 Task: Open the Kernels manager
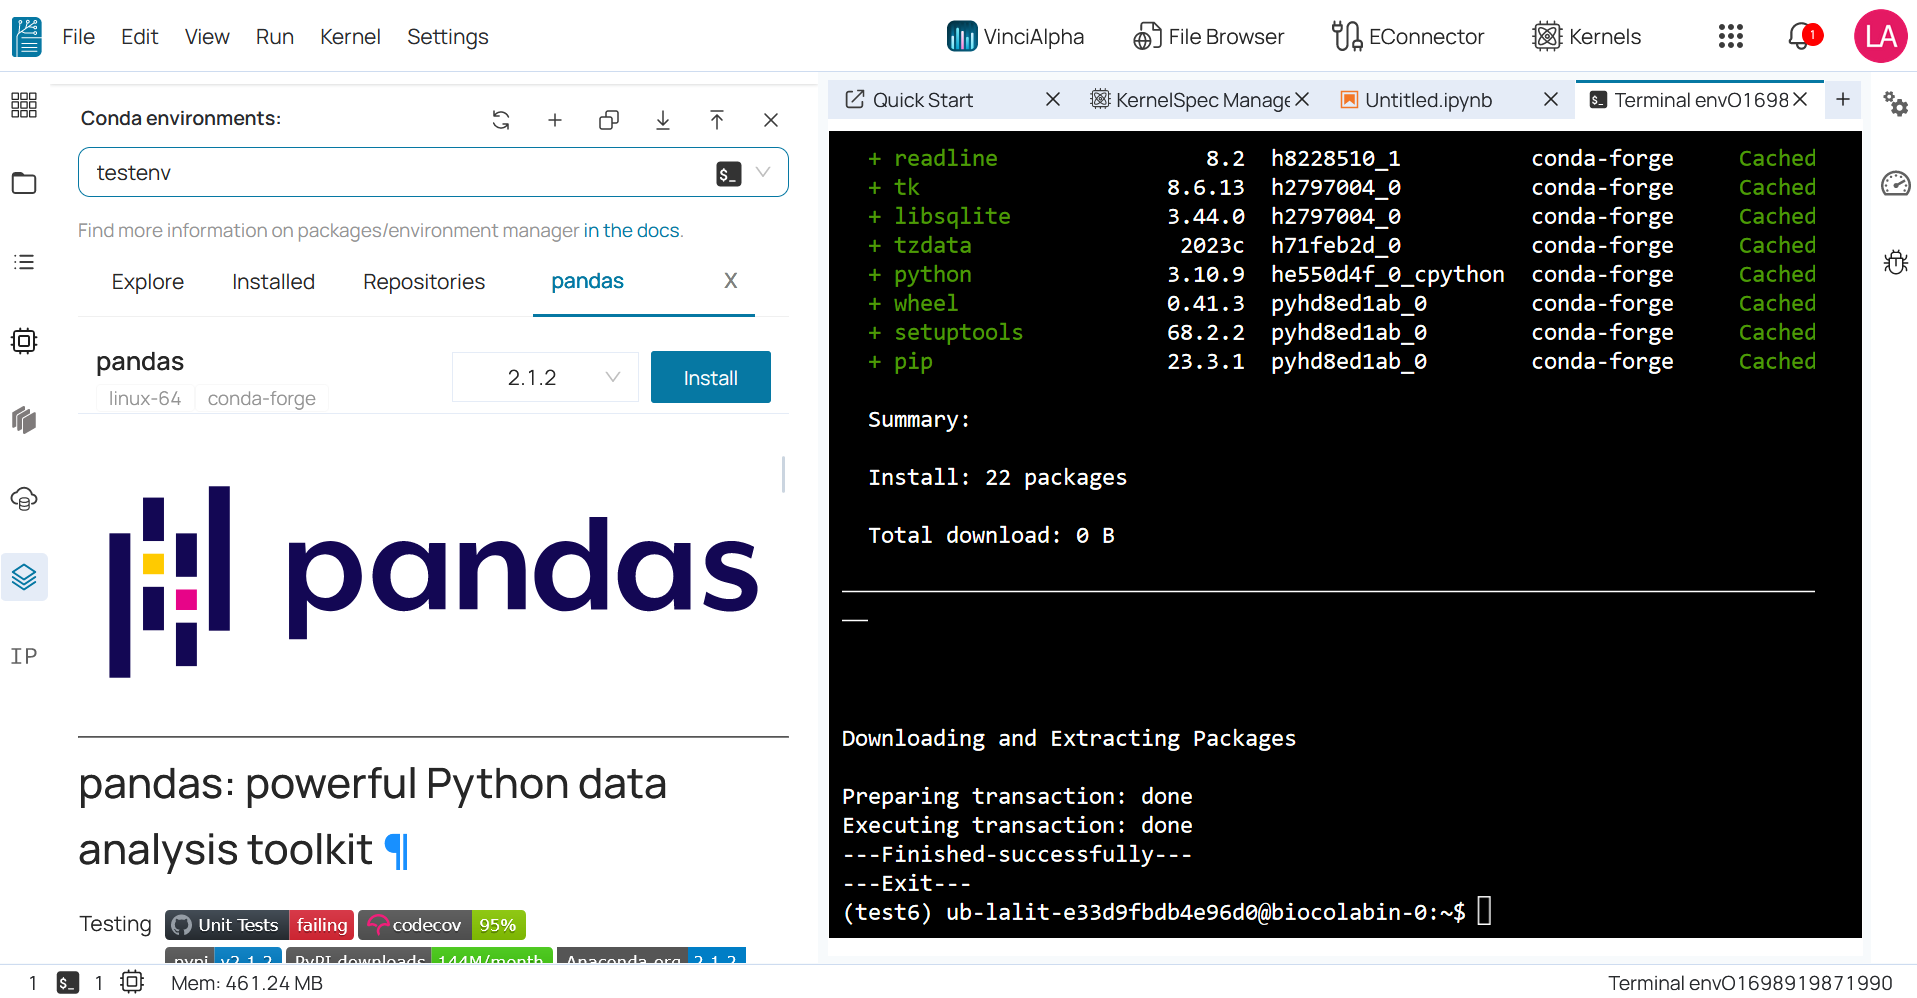(x=1587, y=37)
